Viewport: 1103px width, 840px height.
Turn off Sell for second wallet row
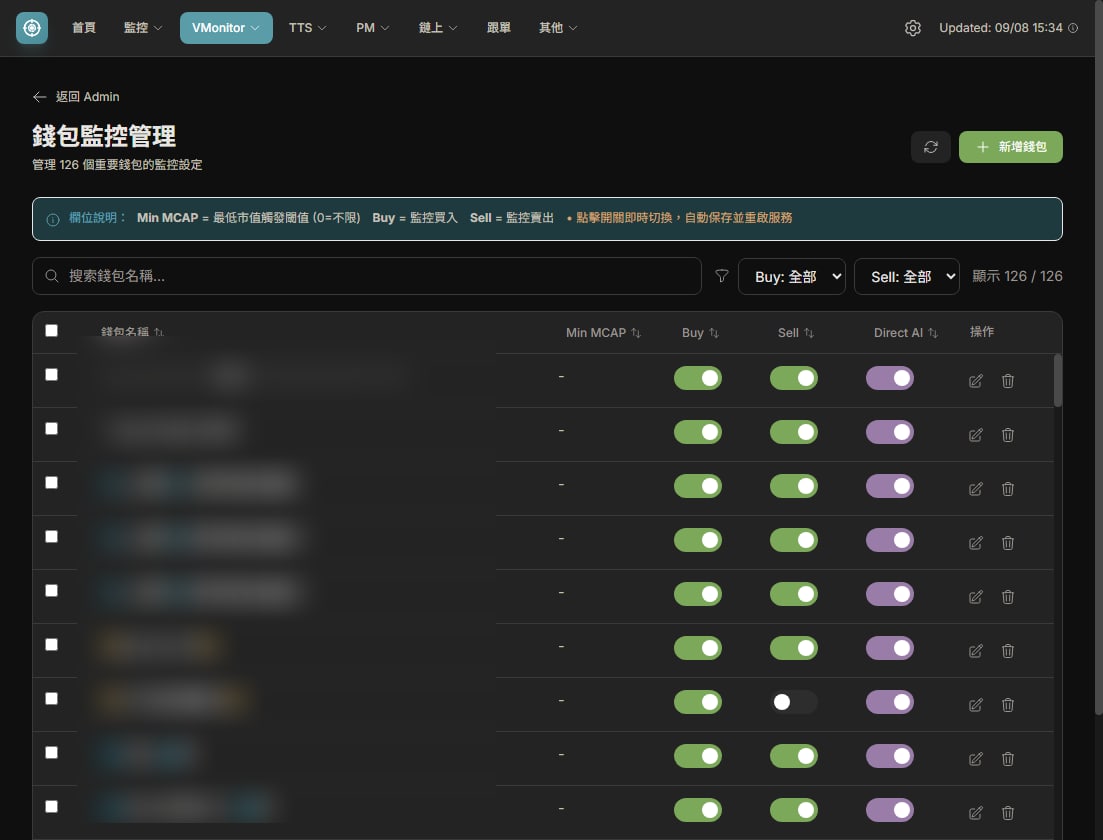click(793, 432)
